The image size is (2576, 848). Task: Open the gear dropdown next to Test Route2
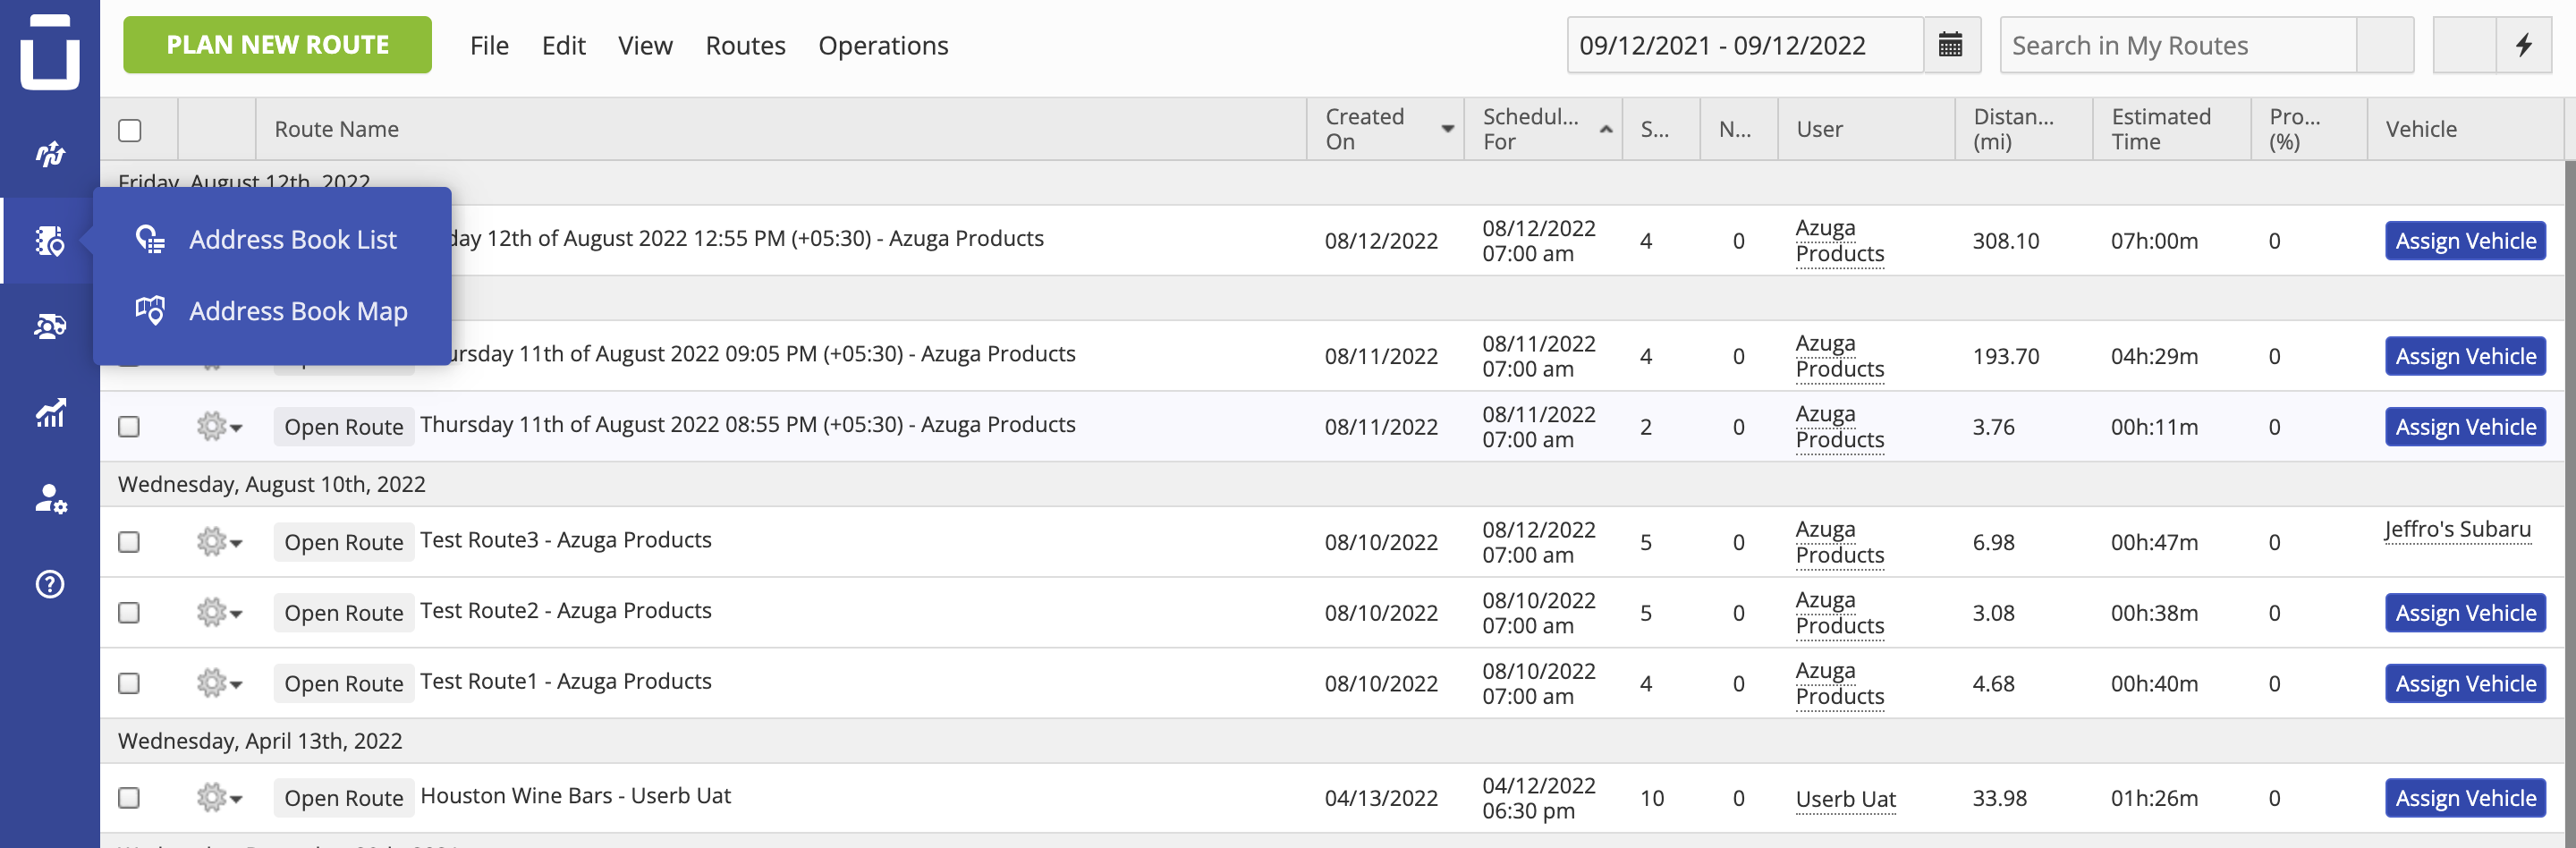(x=219, y=612)
